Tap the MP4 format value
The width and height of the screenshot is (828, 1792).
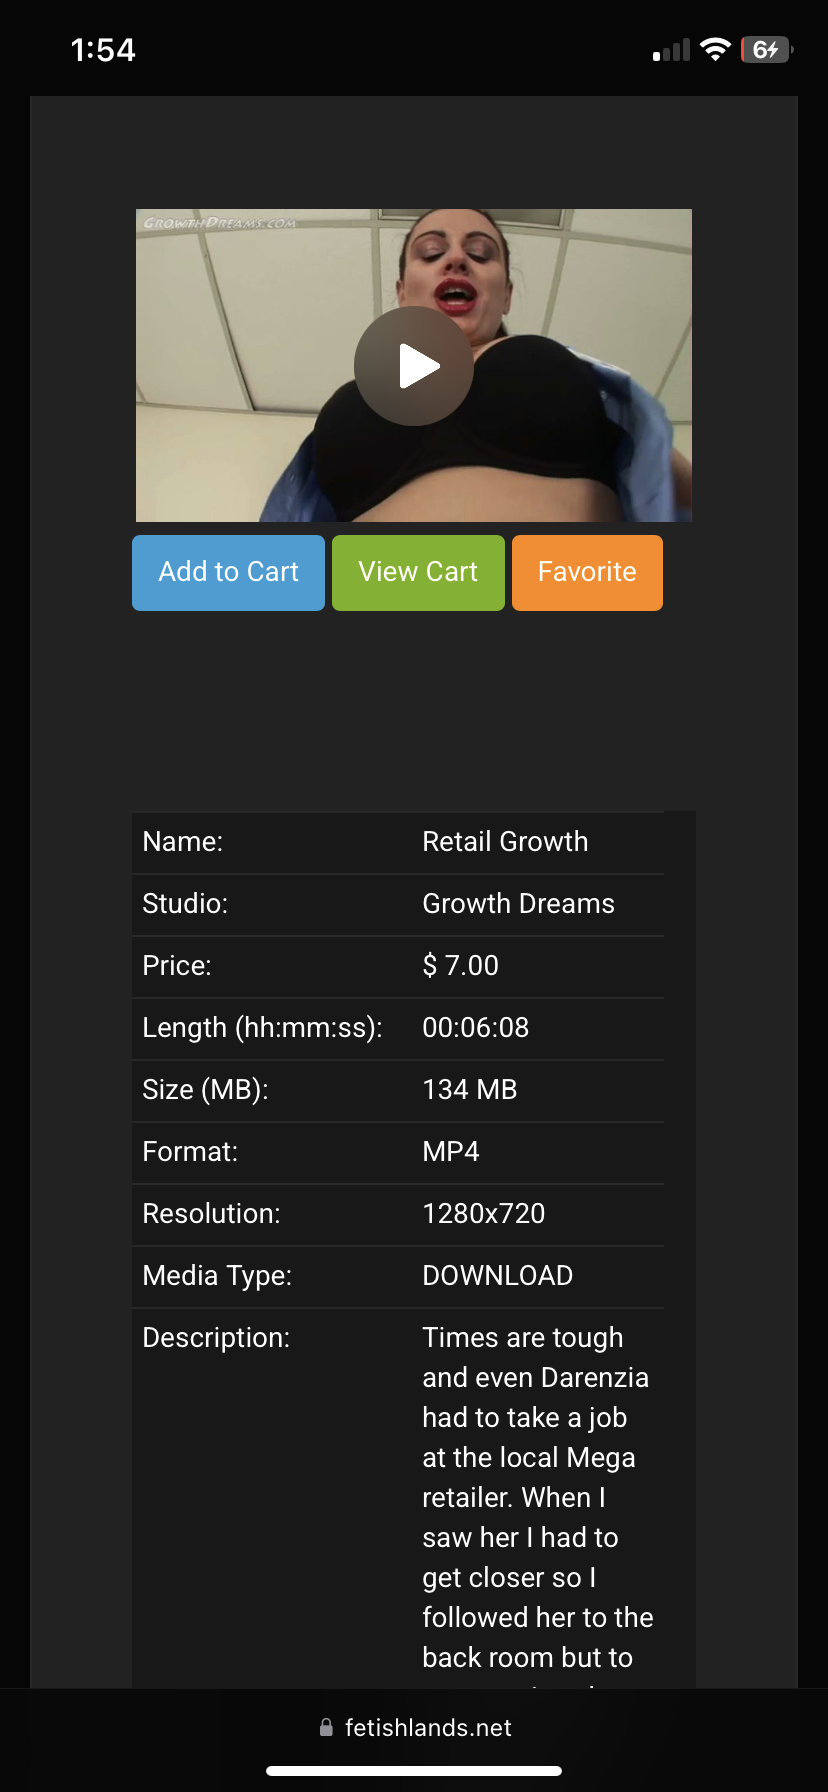450,1152
